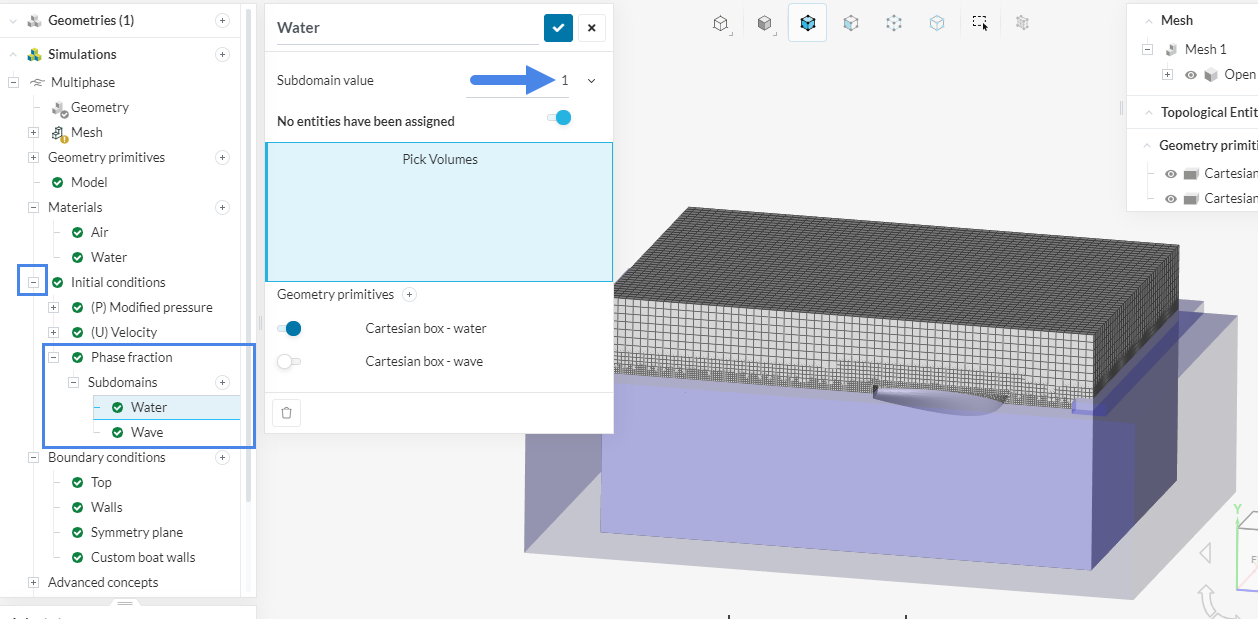Add a new material via Materials plus
The height and width of the screenshot is (619, 1258).
point(222,207)
